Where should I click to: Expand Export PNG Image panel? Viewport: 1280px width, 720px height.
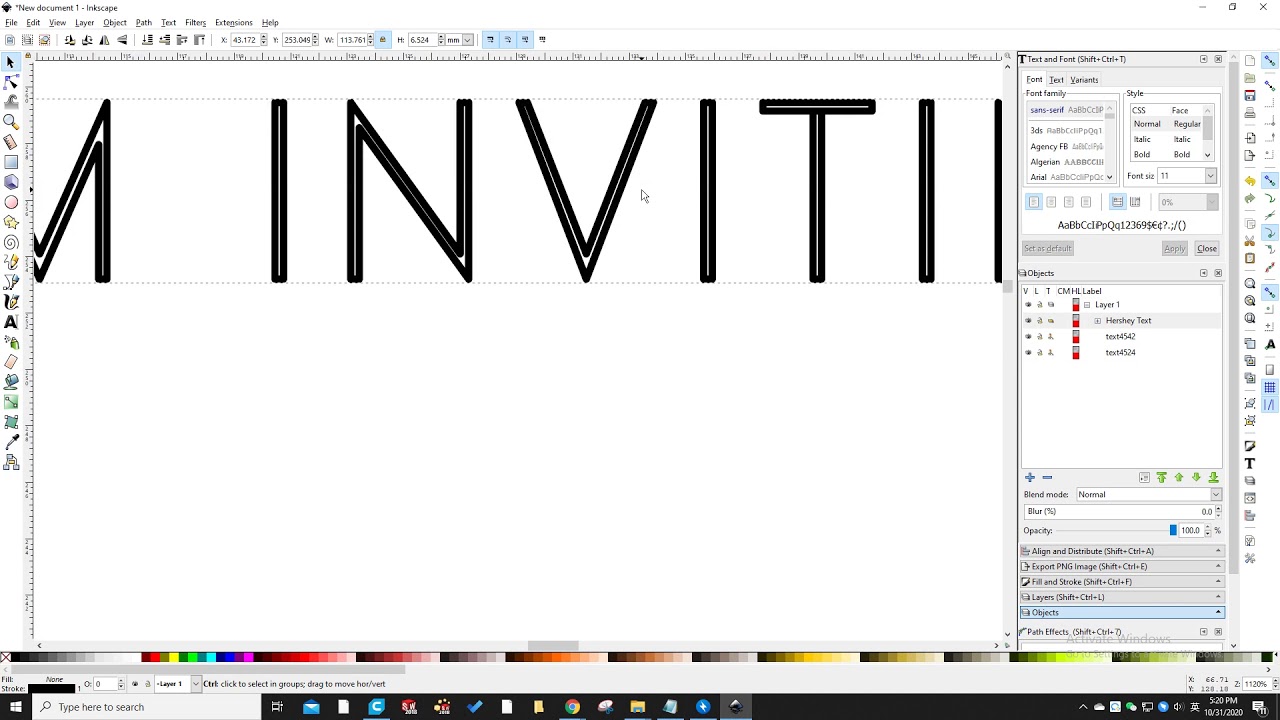pos(1122,567)
